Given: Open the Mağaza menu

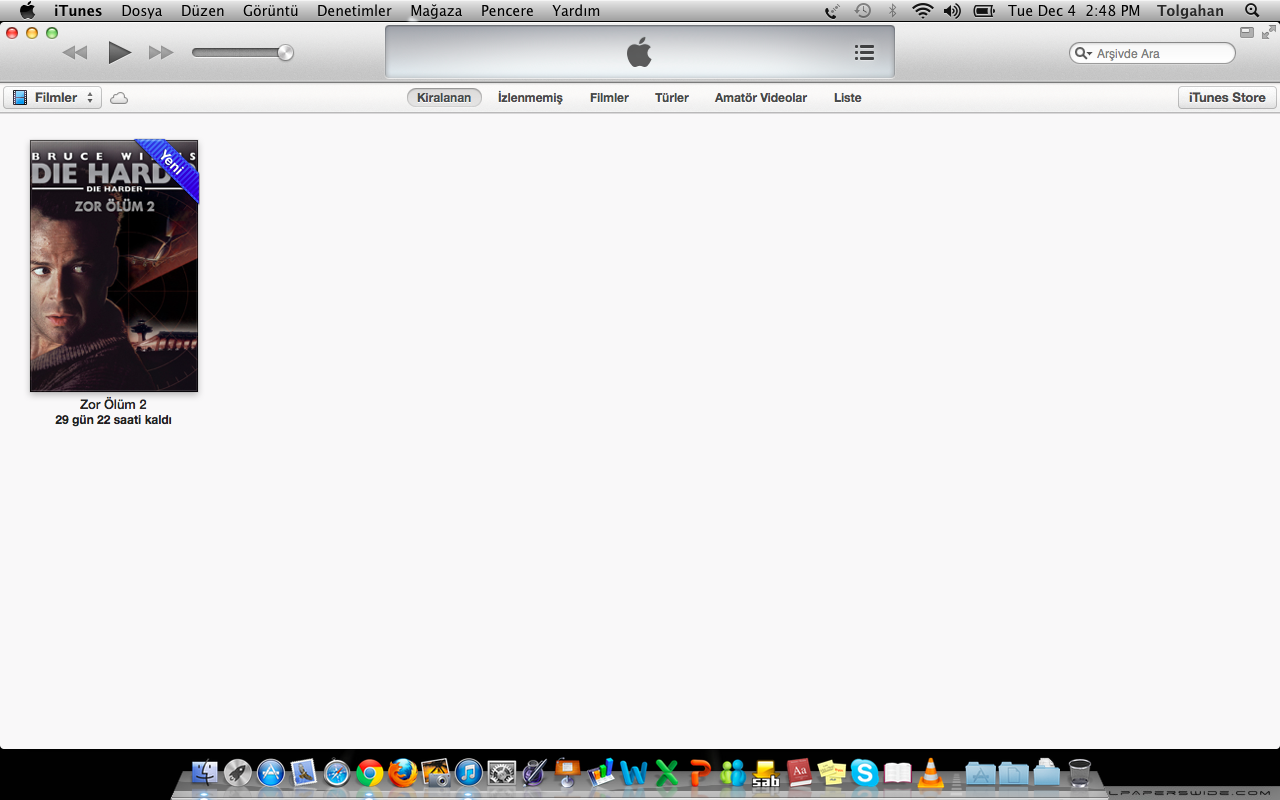Looking at the screenshot, I should pyautogui.click(x=436, y=11).
